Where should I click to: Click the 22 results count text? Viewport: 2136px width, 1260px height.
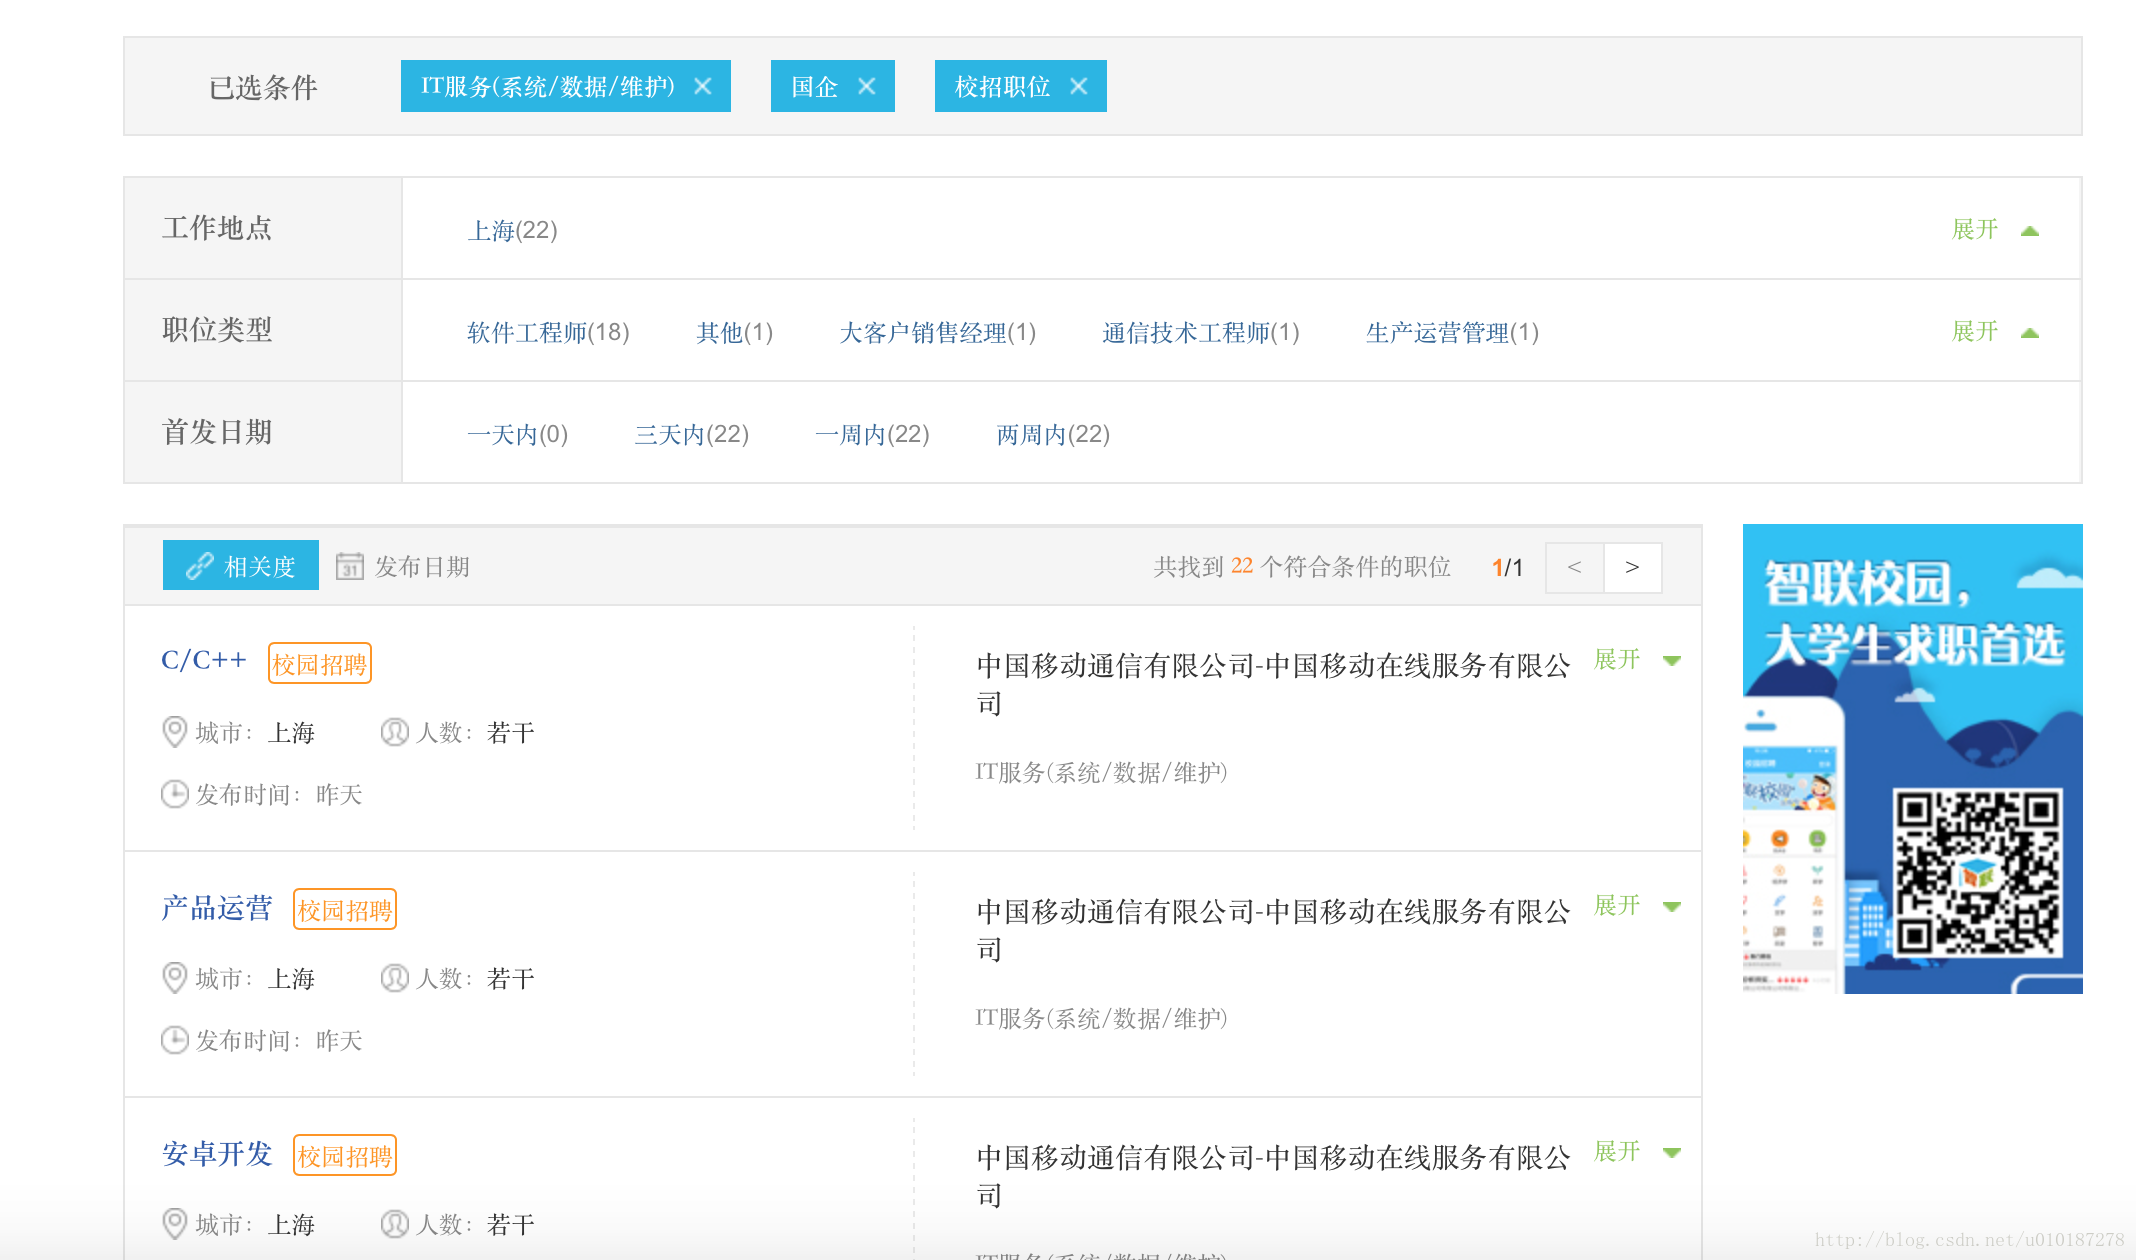click(x=1242, y=566)
